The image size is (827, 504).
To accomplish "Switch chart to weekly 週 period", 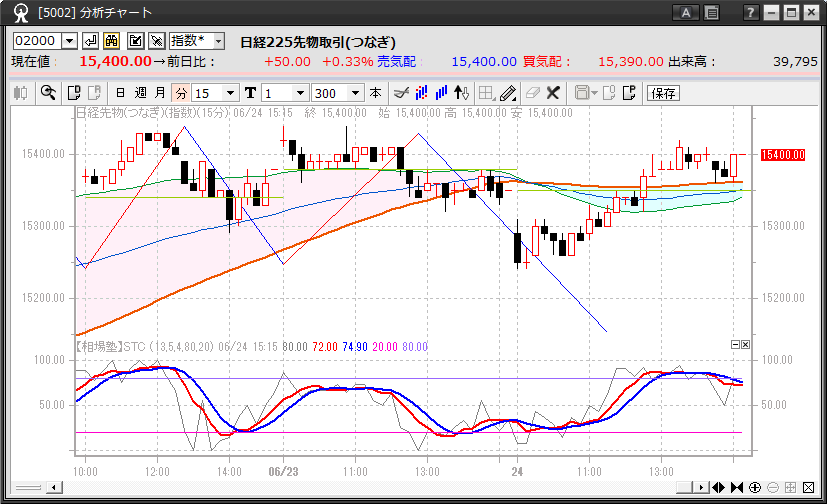I will coord(140,93).
